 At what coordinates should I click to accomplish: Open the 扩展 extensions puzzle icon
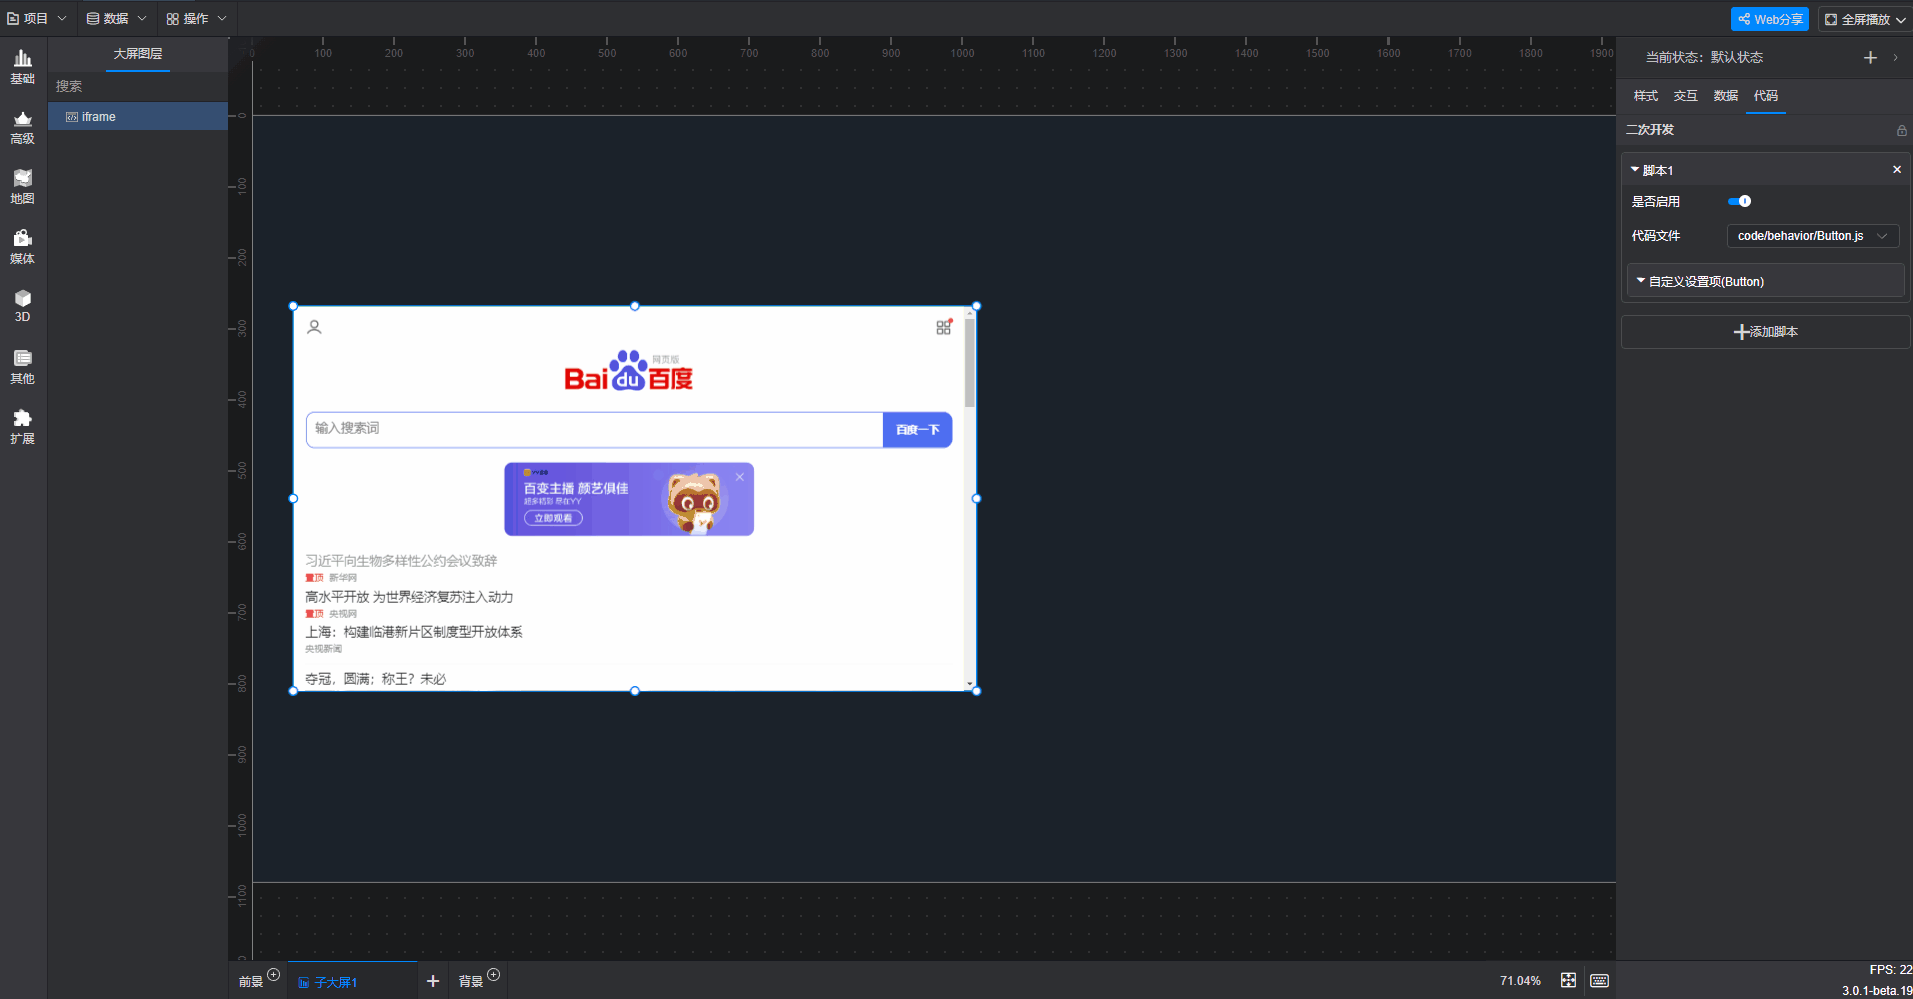tap(22, 427)
